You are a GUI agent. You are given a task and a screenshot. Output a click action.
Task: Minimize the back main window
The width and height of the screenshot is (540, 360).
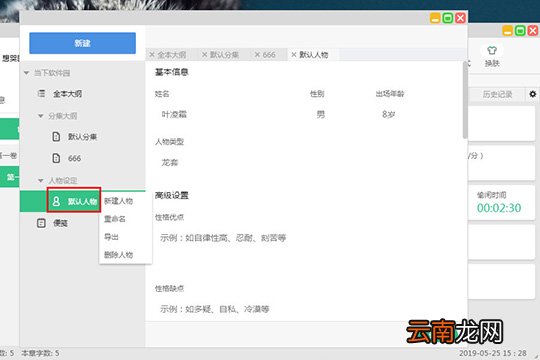pyautogui.click(x=508, y=31)
